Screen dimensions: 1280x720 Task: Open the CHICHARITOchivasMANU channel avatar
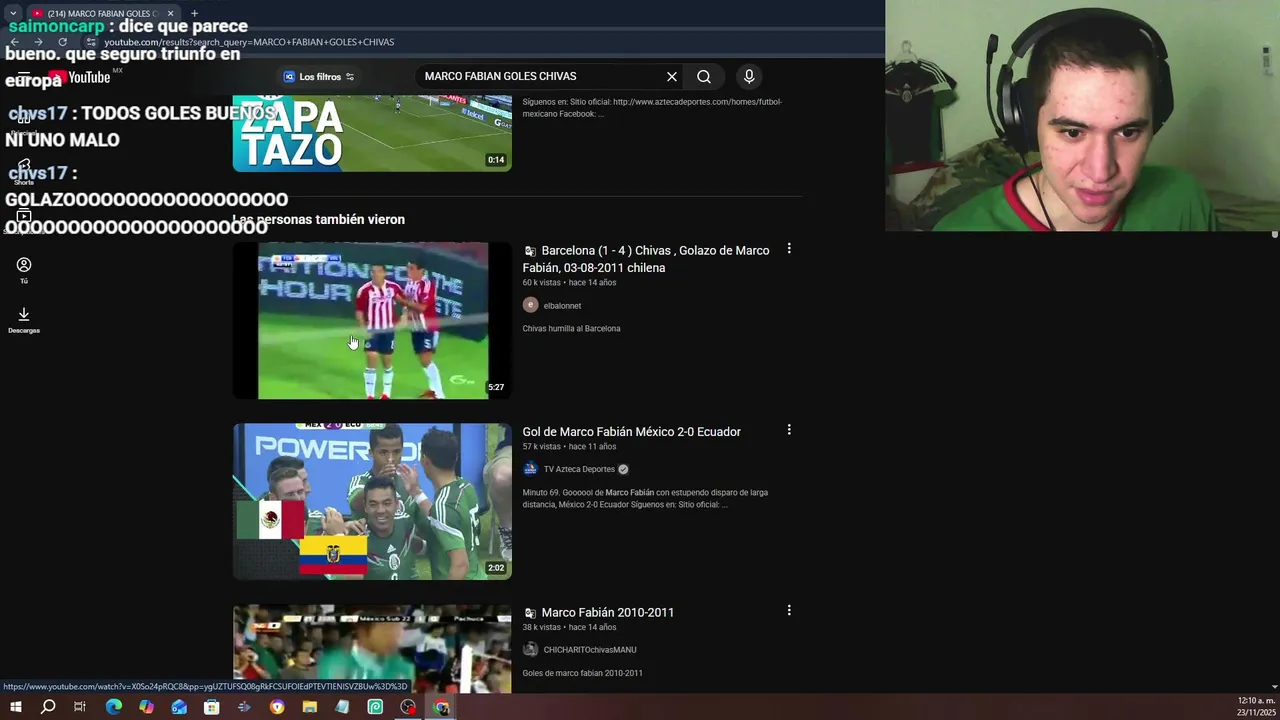(x=530, y=649)
